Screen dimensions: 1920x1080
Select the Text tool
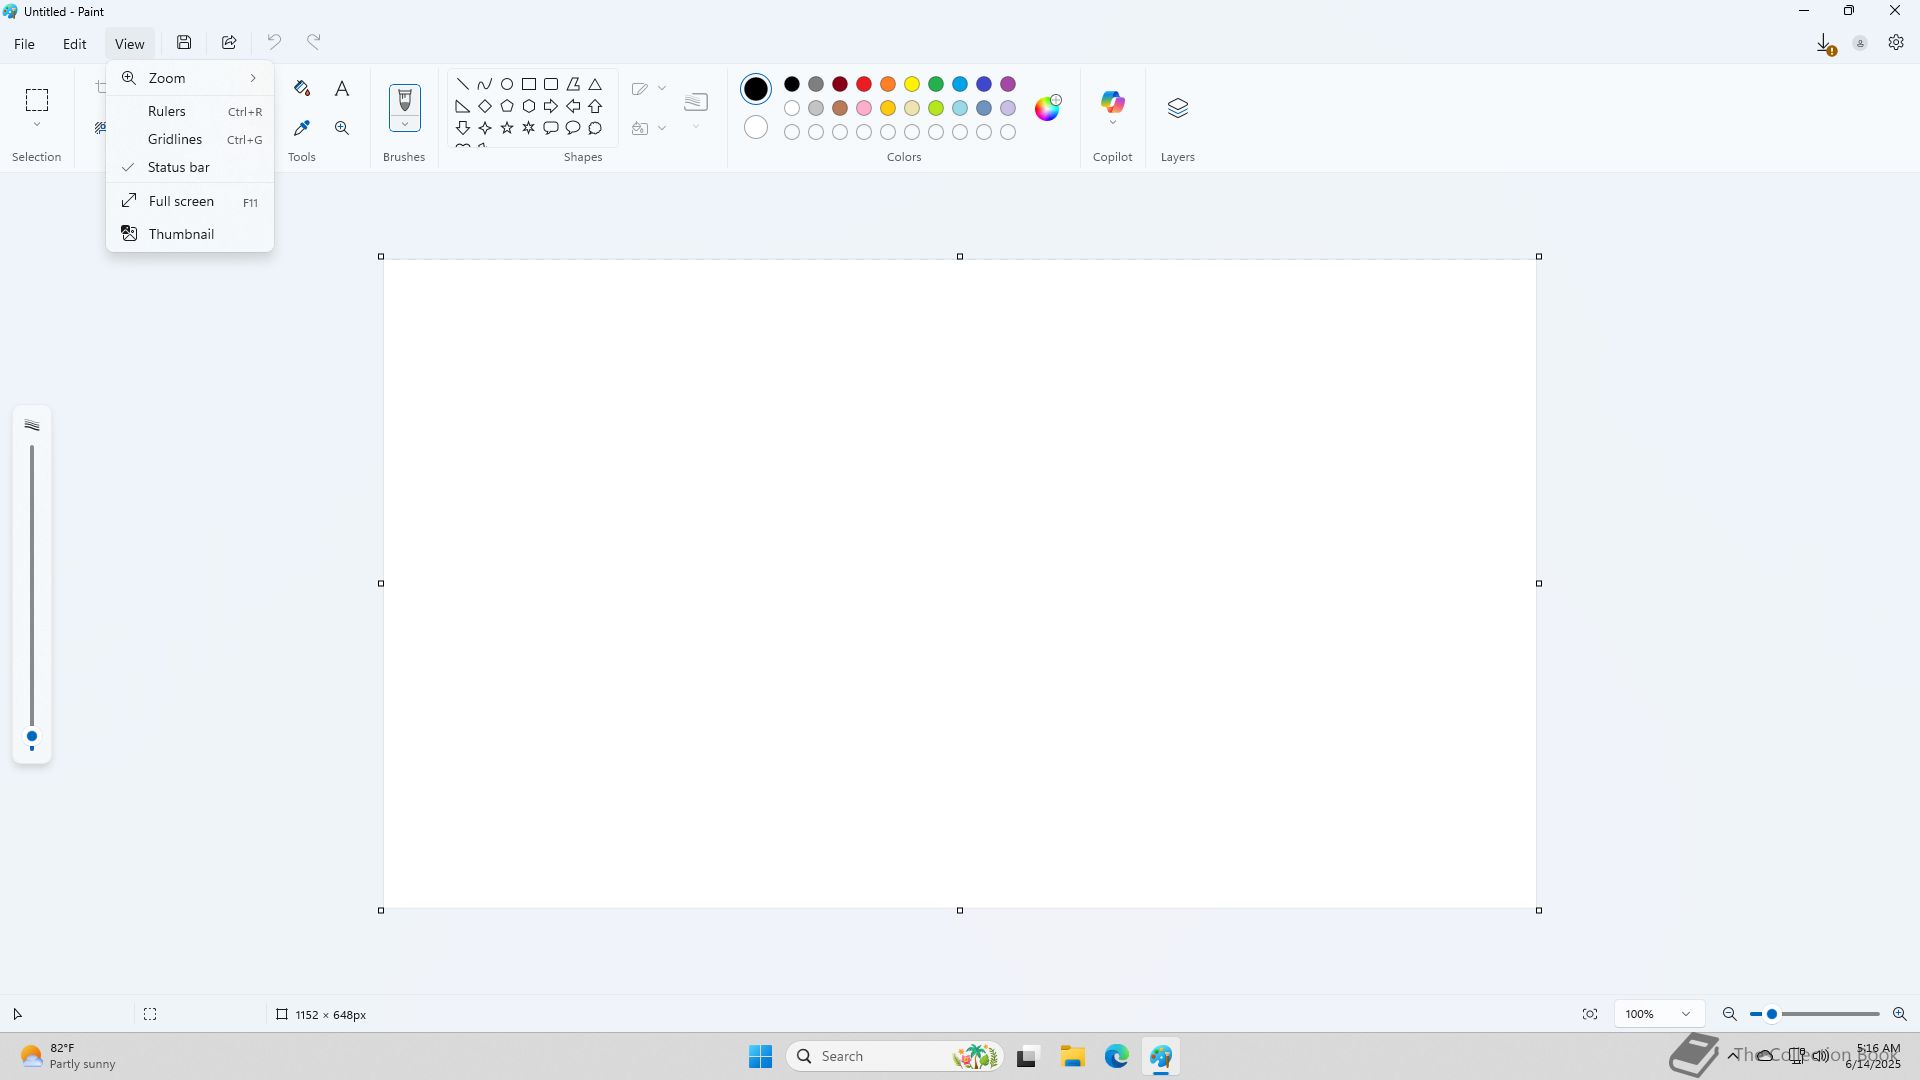(342, 88)
